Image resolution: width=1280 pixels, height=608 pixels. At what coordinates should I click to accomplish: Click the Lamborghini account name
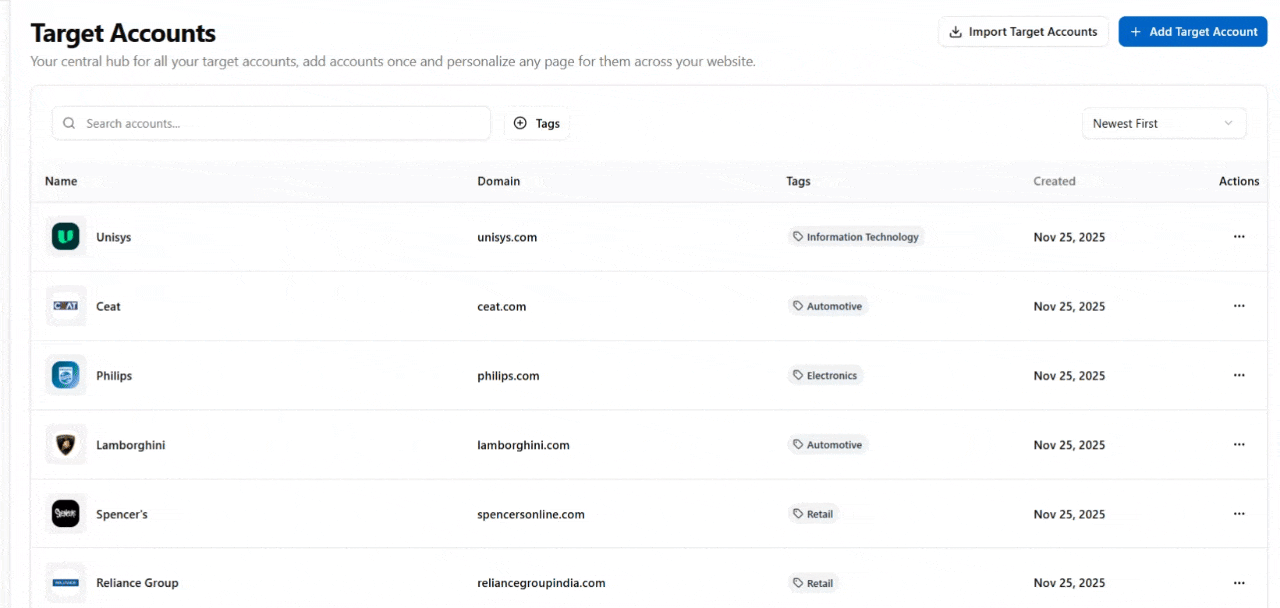point(131,445)
